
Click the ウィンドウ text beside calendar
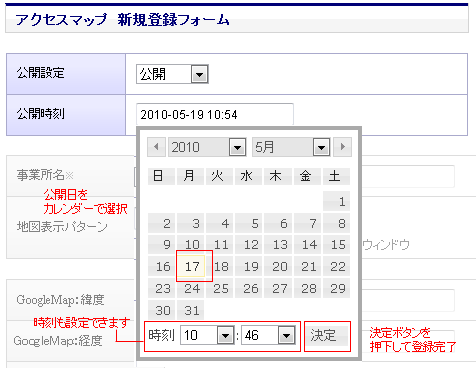tap(386, 245)
